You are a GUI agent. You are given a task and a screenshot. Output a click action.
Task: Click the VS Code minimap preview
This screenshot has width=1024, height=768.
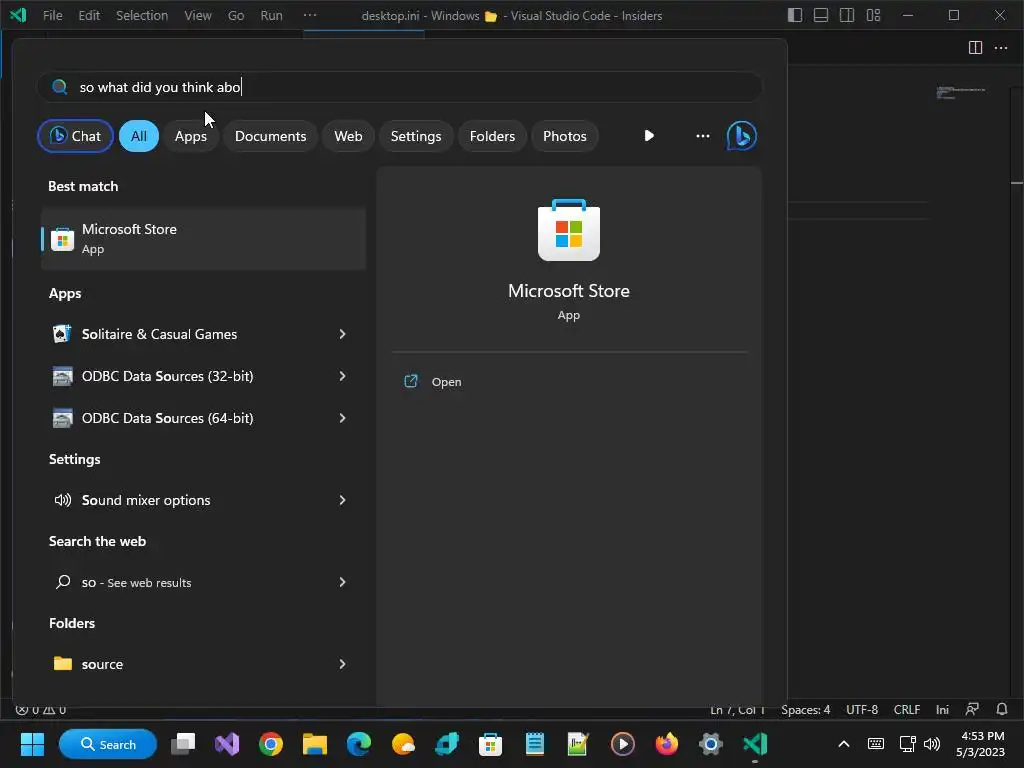[x=961, y=93]
